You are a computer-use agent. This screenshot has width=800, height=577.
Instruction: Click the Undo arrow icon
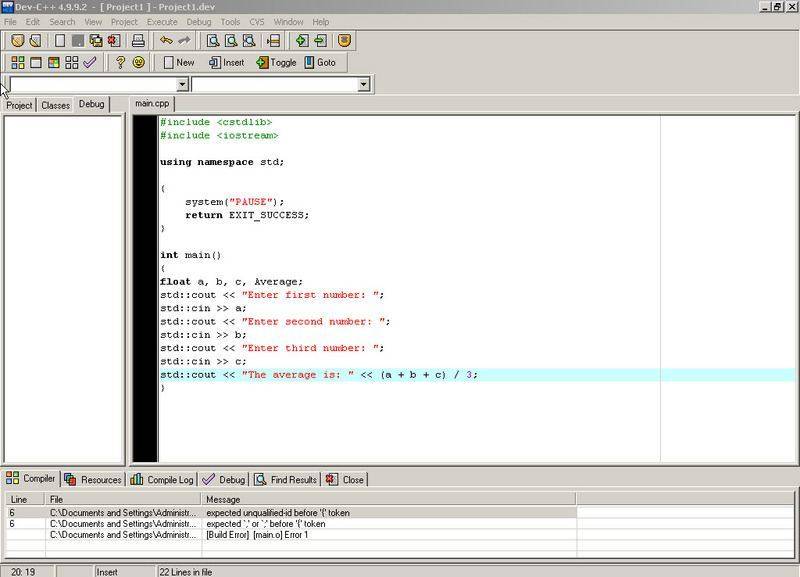[166, 41]
